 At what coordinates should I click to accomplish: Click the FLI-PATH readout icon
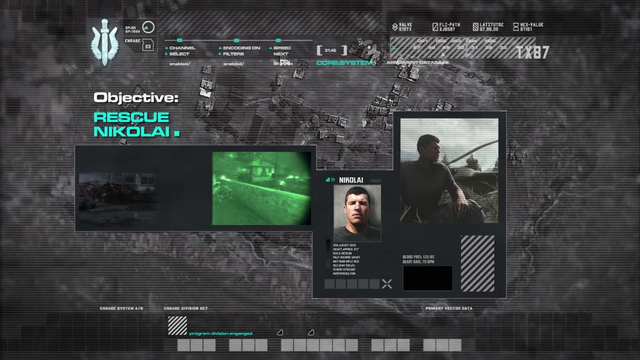pyautogui.click(x=435, y=27)
